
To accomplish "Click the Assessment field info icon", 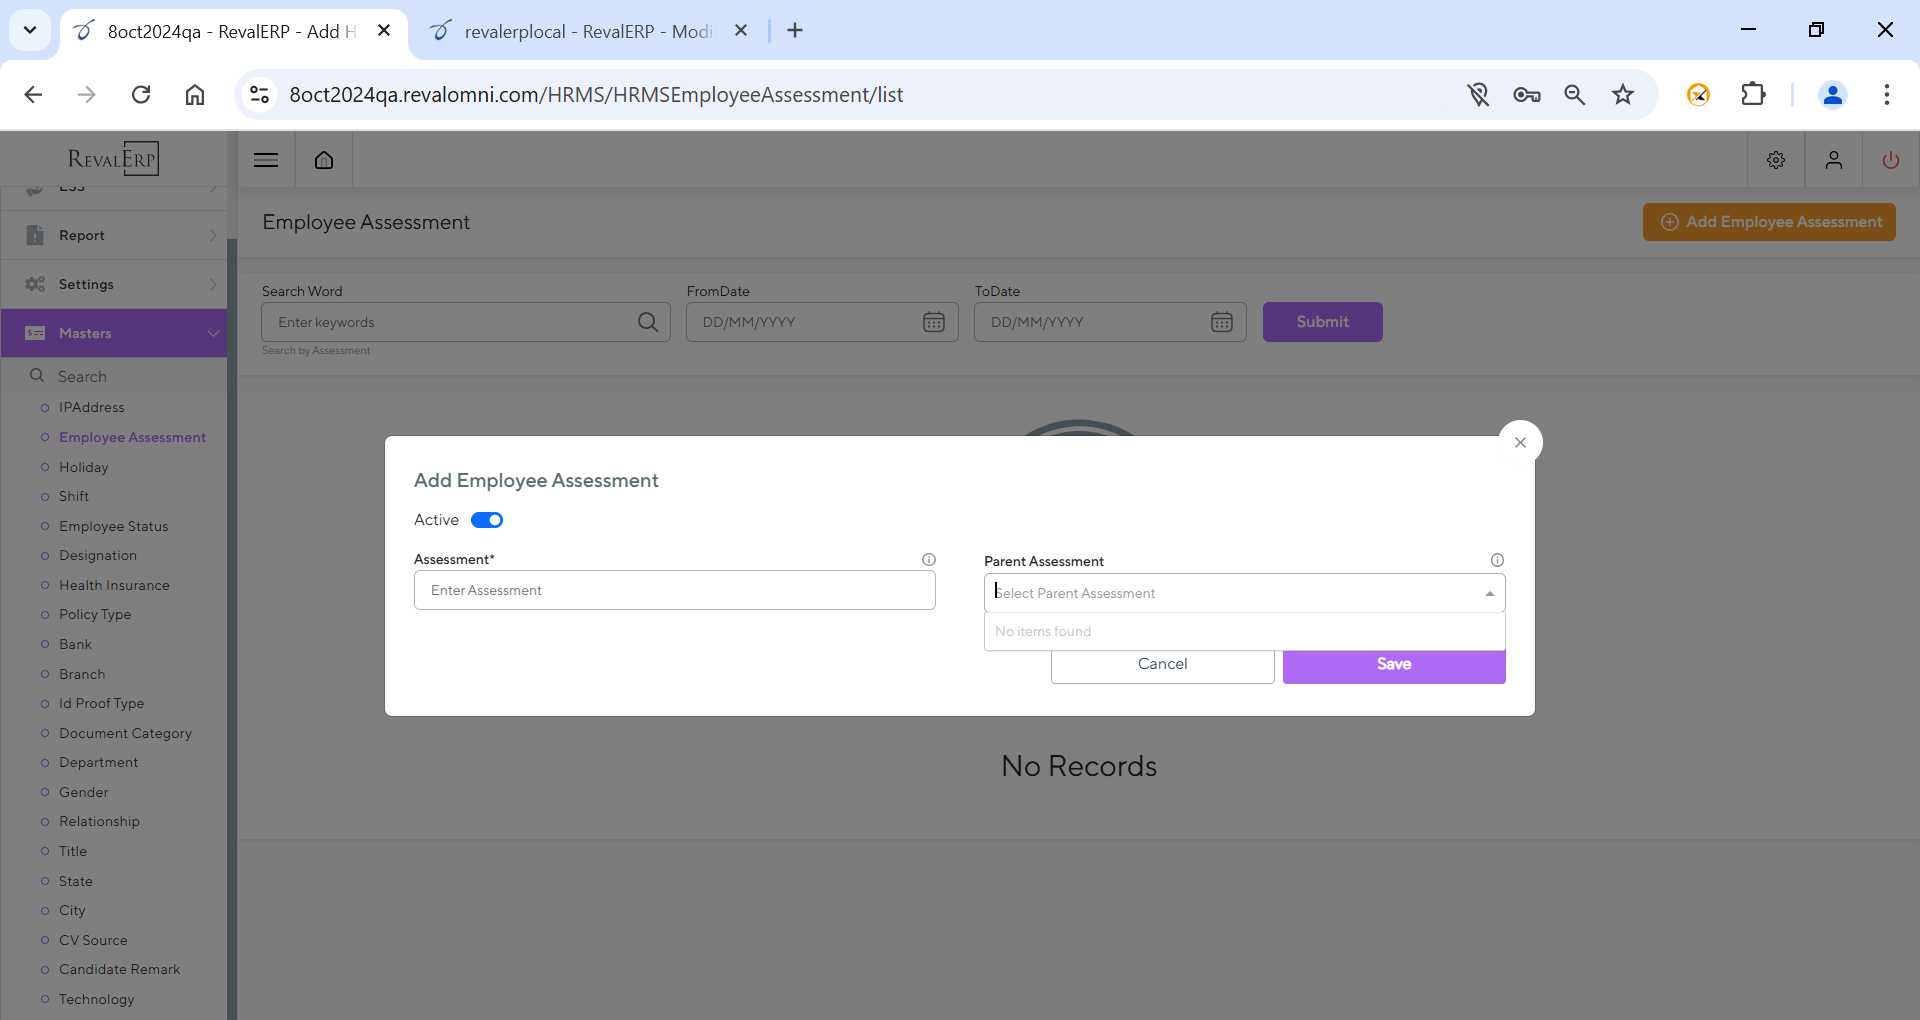I will tap(928, 560).
